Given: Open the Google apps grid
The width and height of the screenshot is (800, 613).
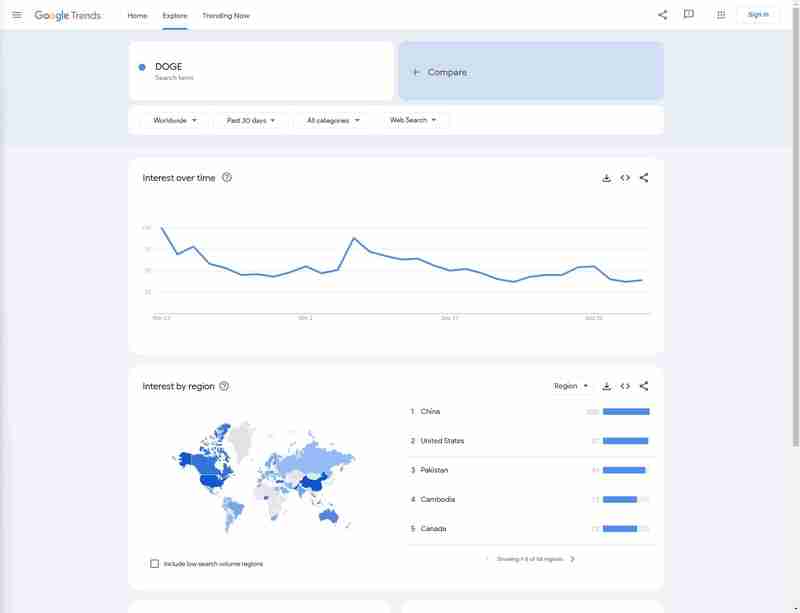Looking at the screenshot, I should coord(721,15).
